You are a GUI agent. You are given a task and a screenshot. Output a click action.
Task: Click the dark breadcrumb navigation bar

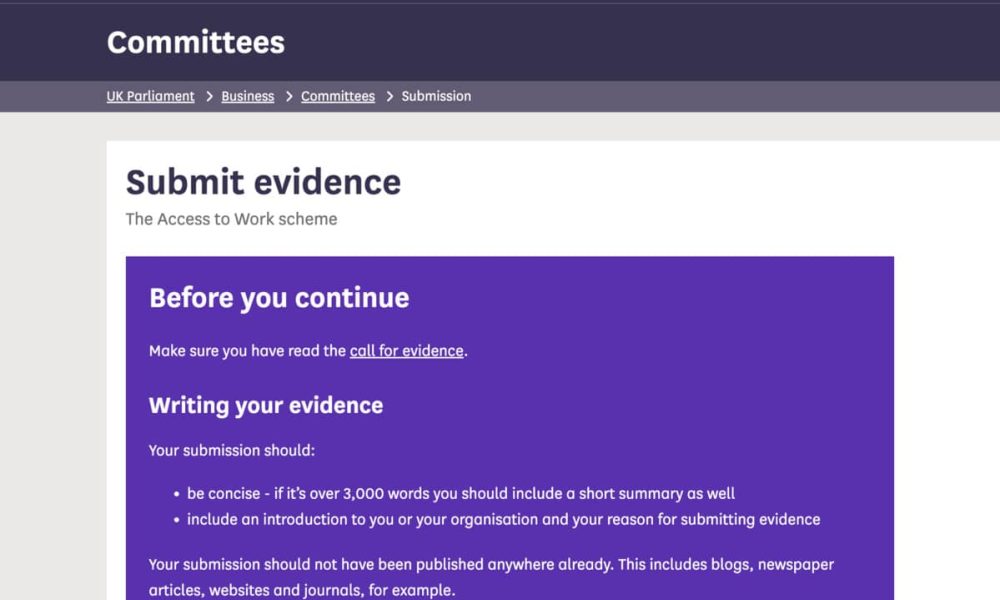coord(700,96)
